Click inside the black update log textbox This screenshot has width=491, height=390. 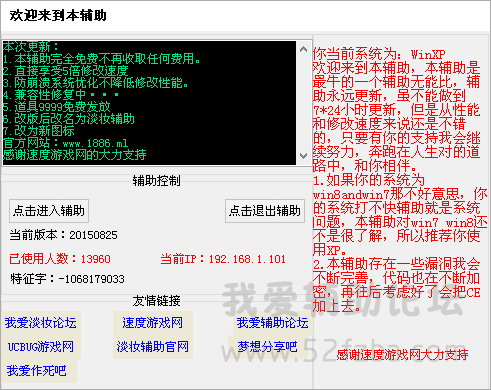[149, 103]
